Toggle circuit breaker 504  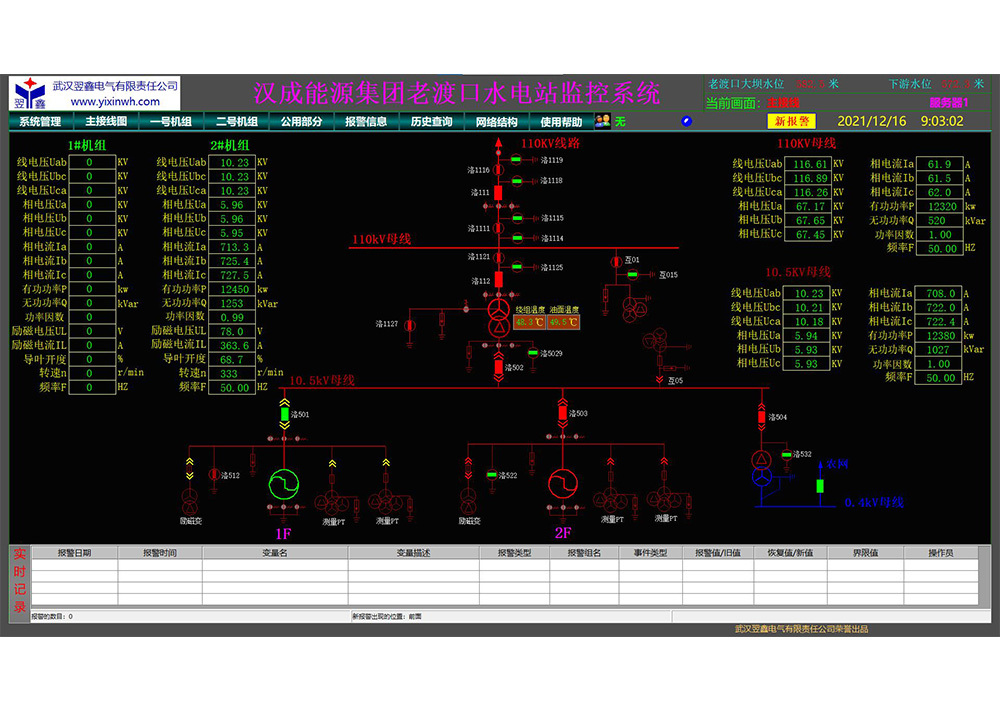coord(761,417)
